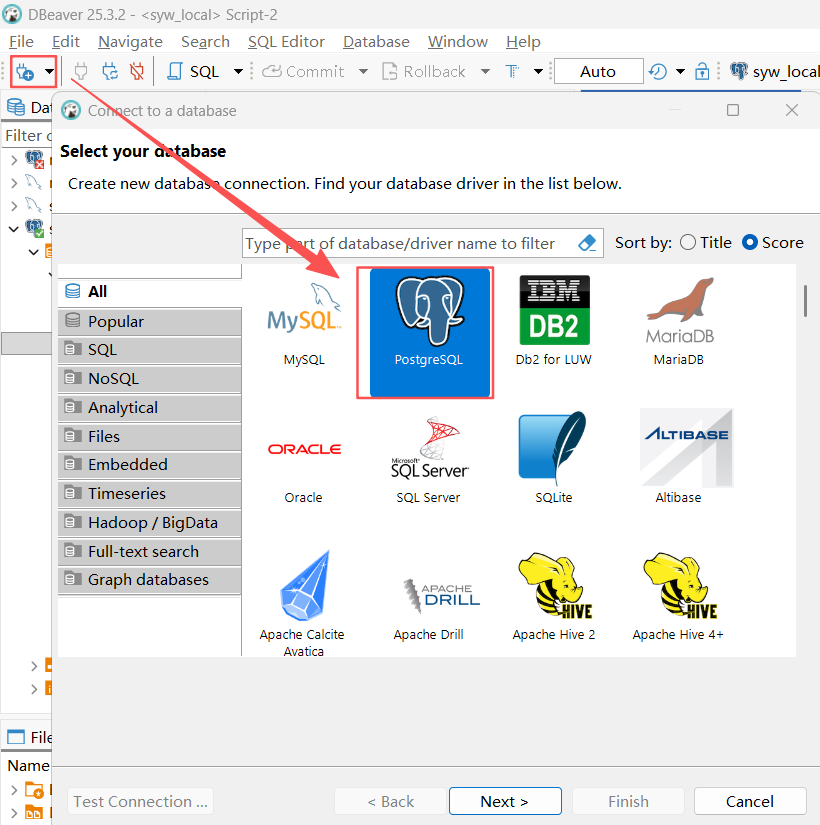The image size is (820, 825).
Task: Open the Search menu
Action: coord(205,42)
